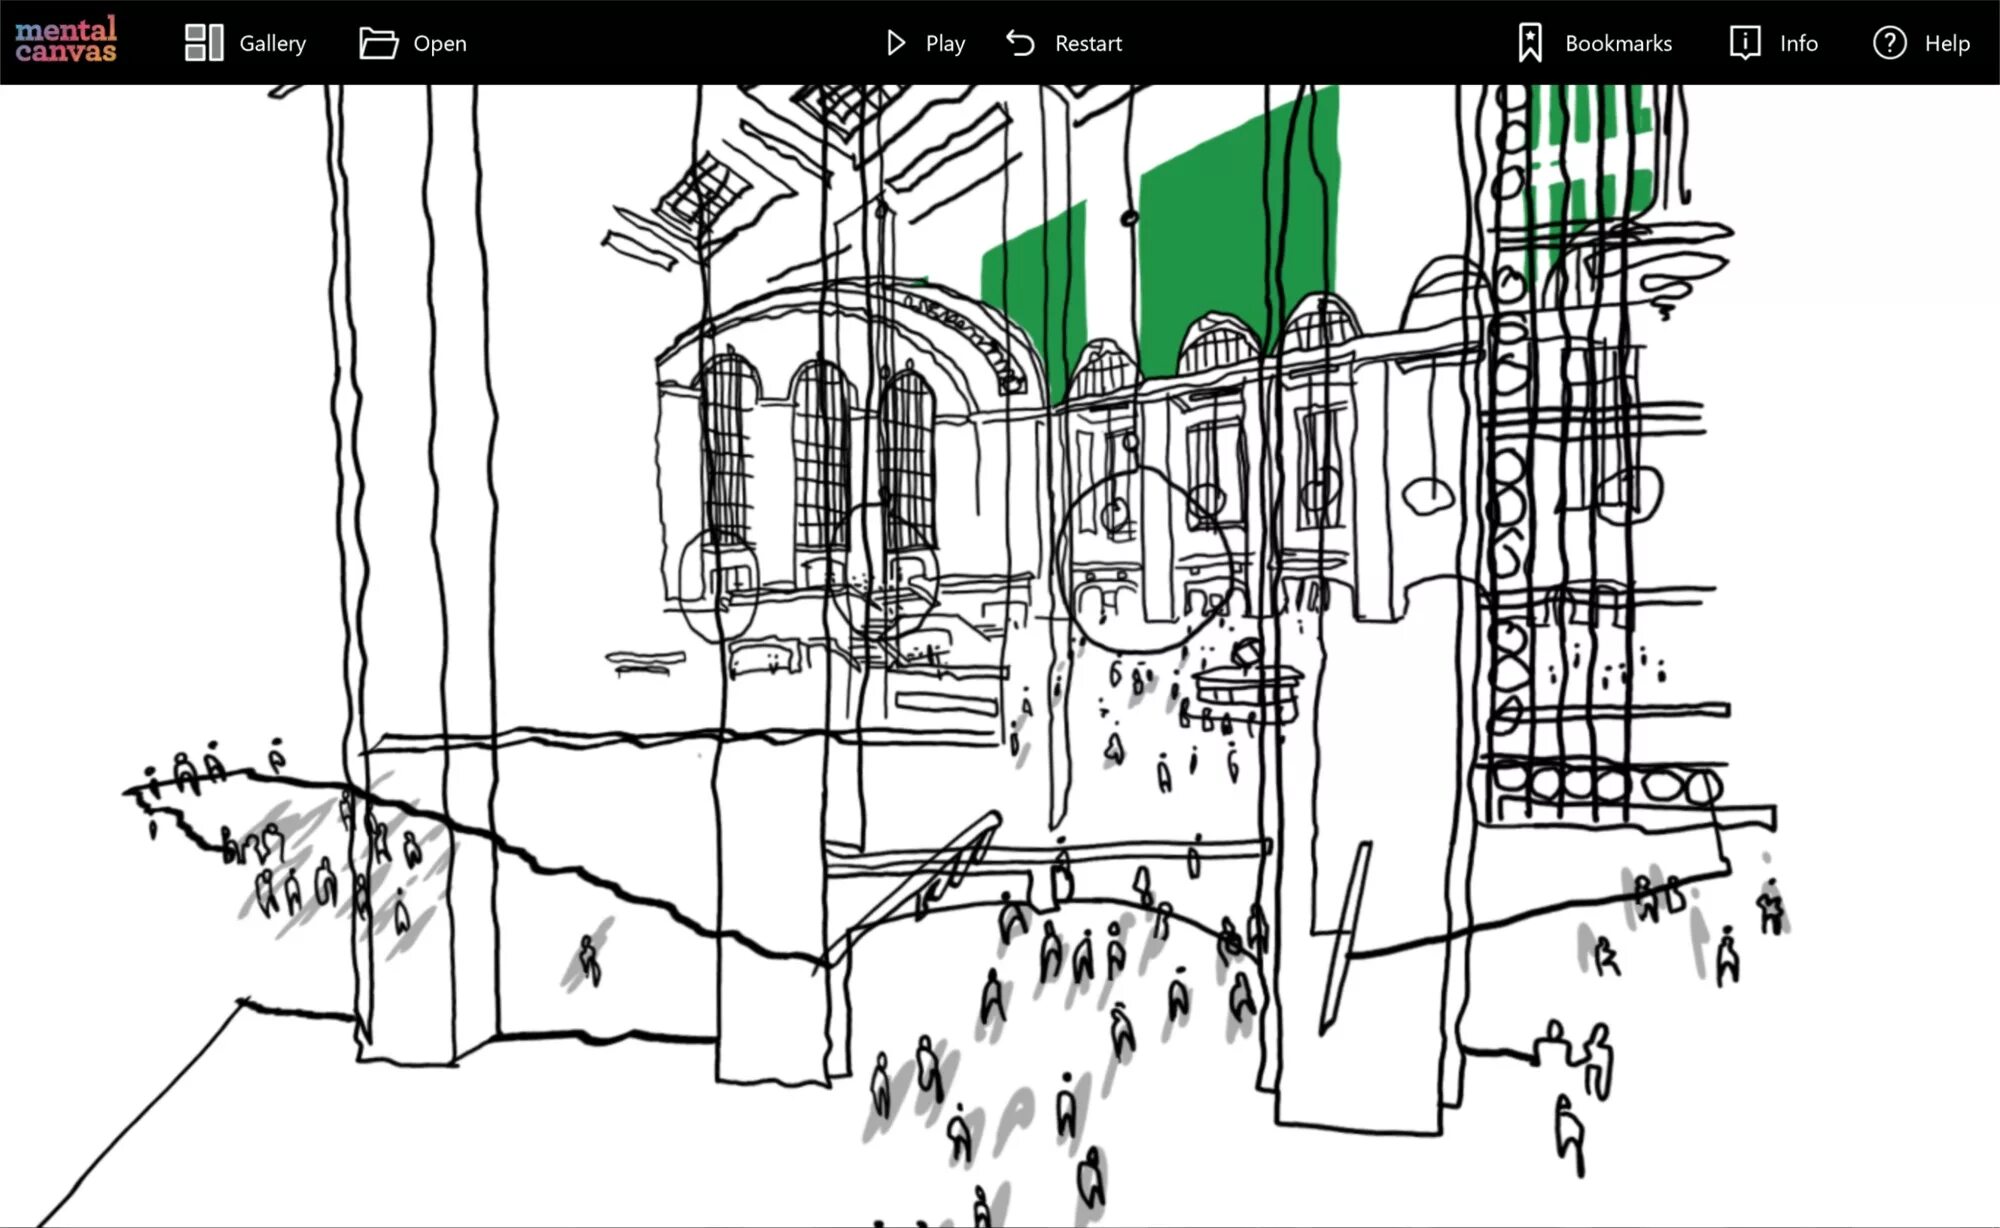Open the Bookmarks text label
Screen dimensions: 2000x1228
[x=1618, y=43]
